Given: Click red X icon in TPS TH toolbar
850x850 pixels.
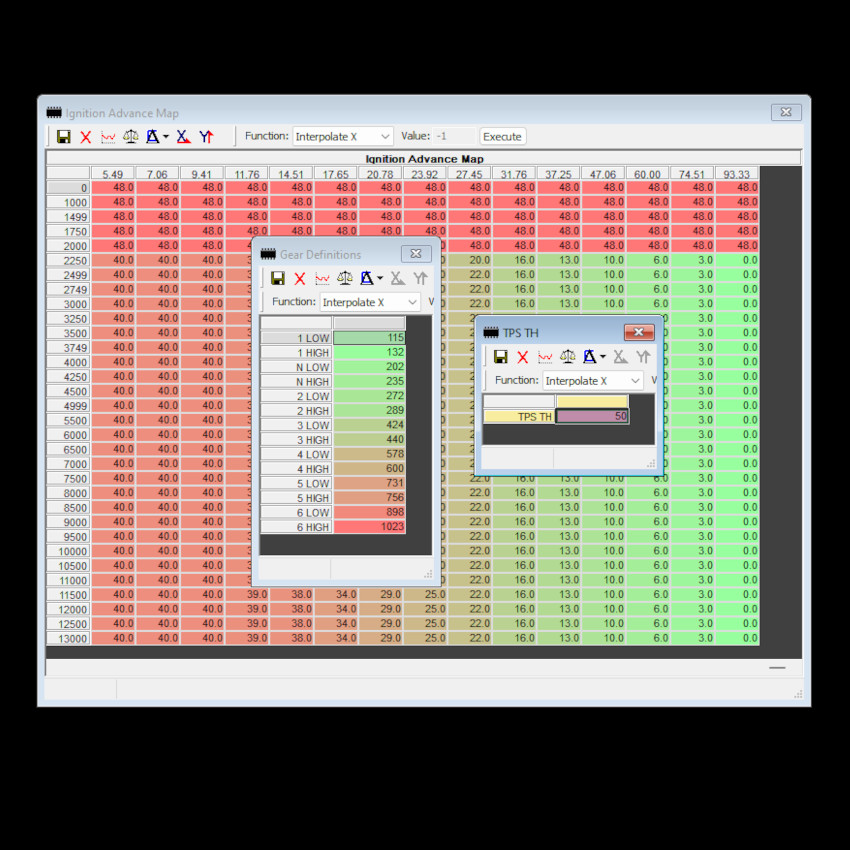Looking at the screenshot, I should pyautogui.click(x=523, y=357).
